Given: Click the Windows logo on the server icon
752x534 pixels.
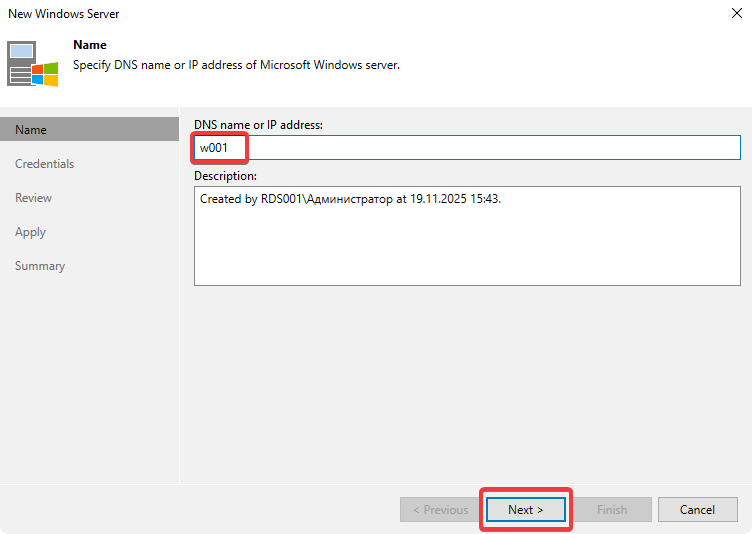Looking at the screenshot, I should pos(44,73).
